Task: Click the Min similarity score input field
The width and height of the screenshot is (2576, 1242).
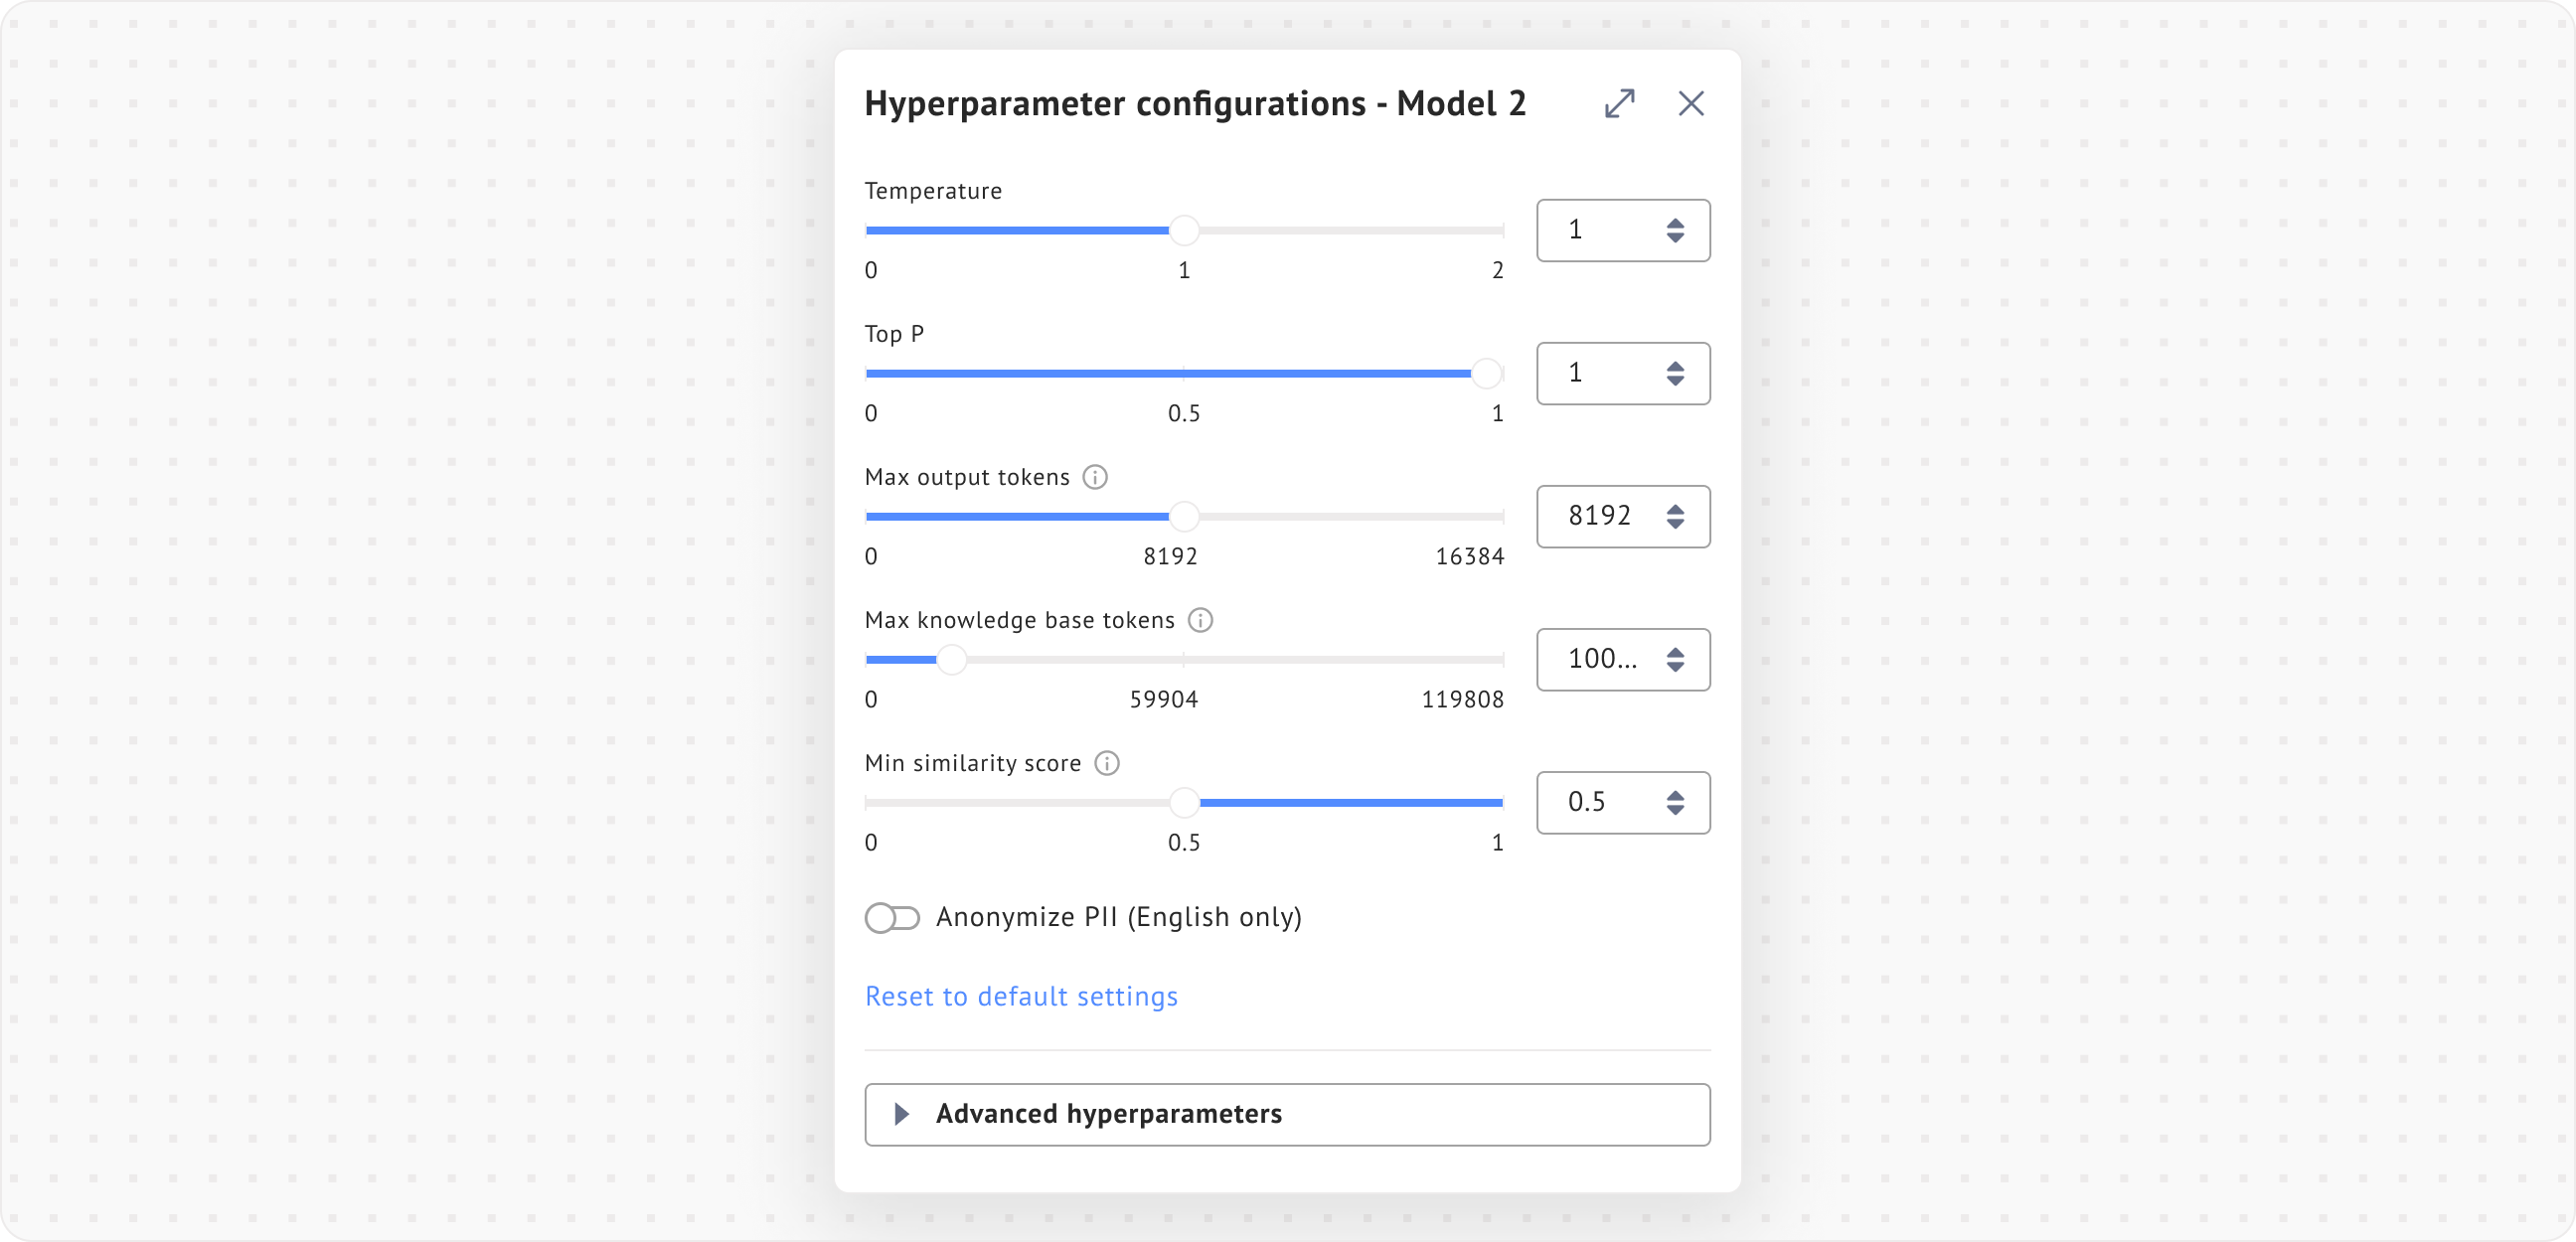Action: pos(1596,803)
